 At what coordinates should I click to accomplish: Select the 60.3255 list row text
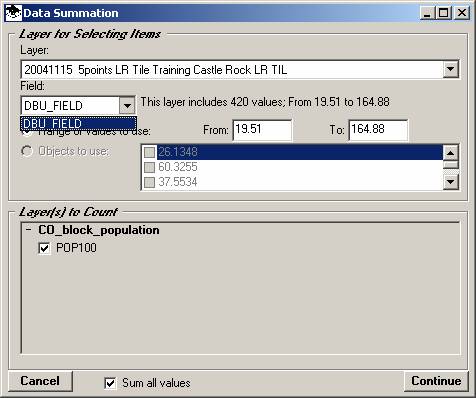[x=178, y=167]
